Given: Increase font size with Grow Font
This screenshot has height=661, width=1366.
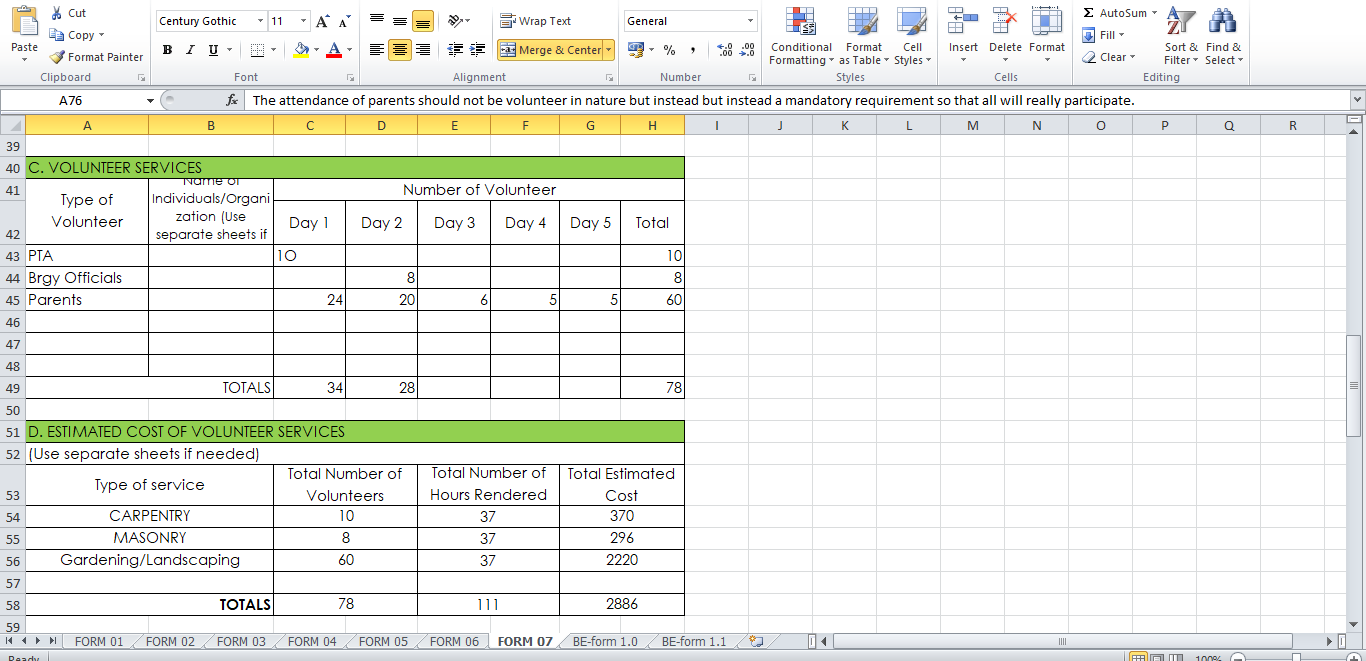Looking at the screenshot, I should coord(322,21).
